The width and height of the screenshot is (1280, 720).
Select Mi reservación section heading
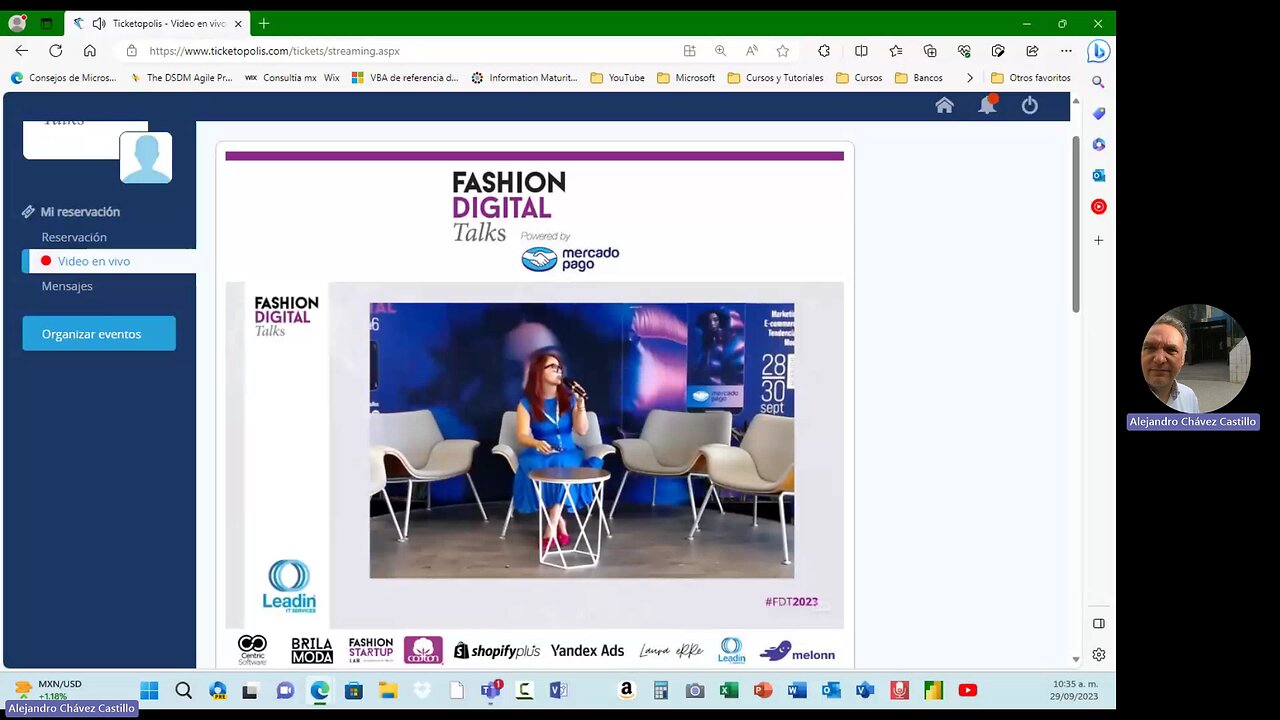(x=71, y=212)
